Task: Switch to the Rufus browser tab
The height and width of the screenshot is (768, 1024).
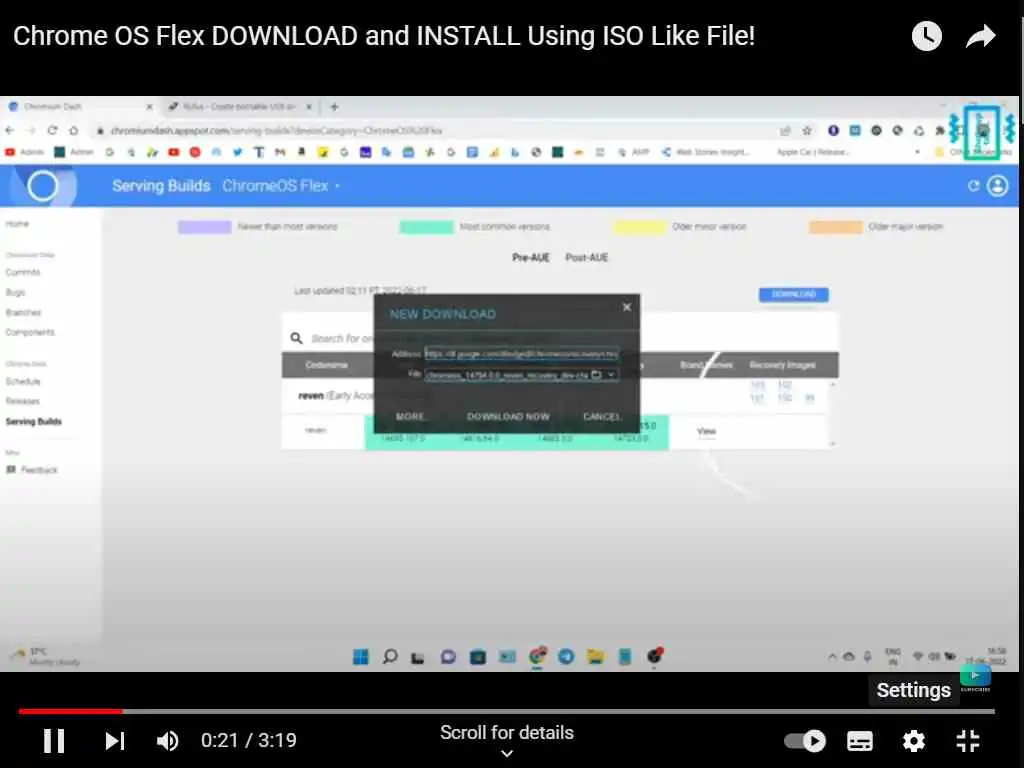Action: click(x=240, y=106)
